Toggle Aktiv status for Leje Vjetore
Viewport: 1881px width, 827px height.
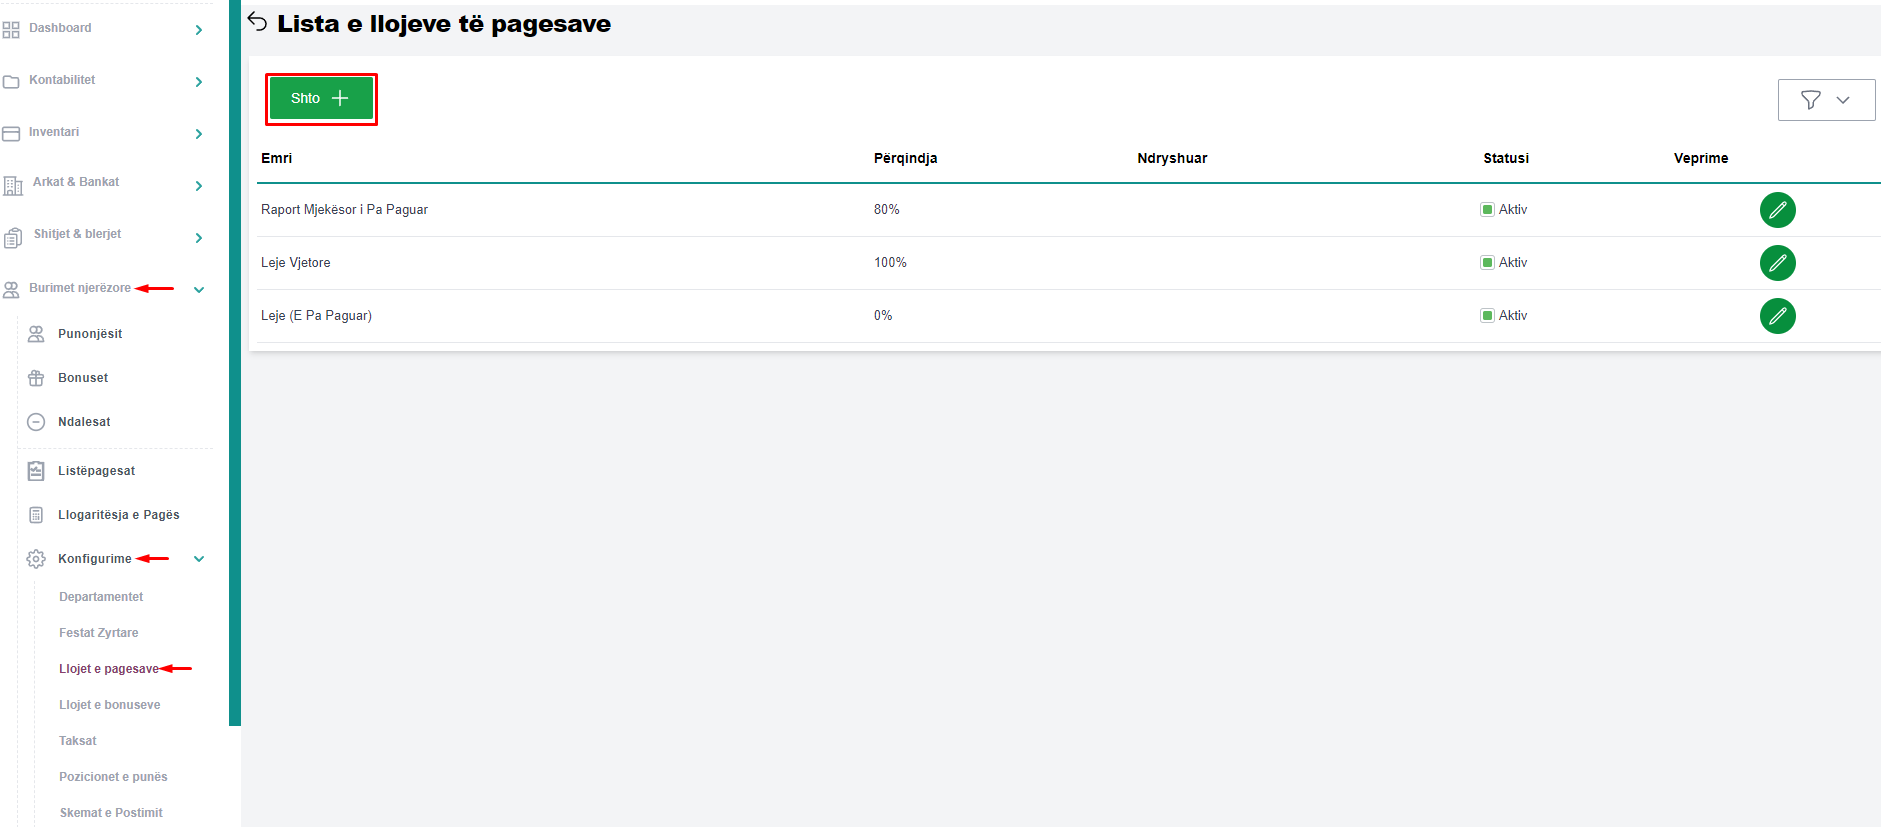(1487, 263)
